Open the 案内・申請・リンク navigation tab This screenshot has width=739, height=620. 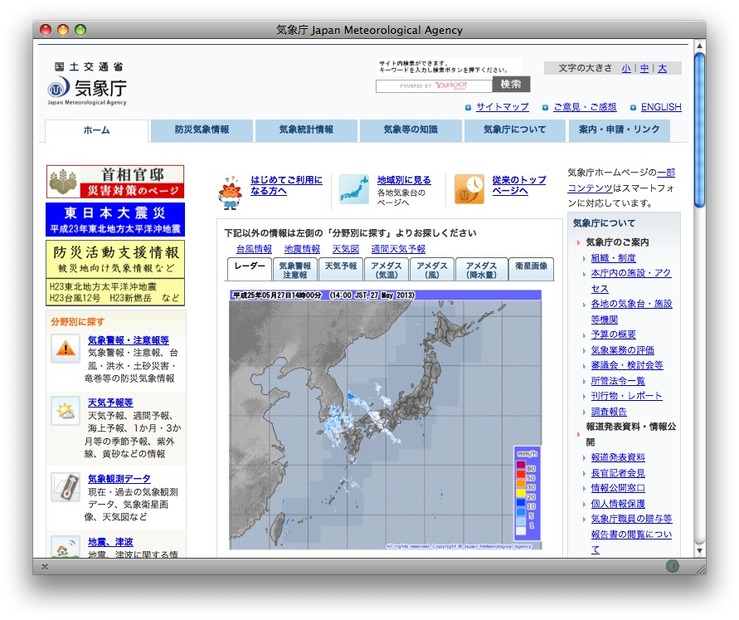click(x=619, y=130)
